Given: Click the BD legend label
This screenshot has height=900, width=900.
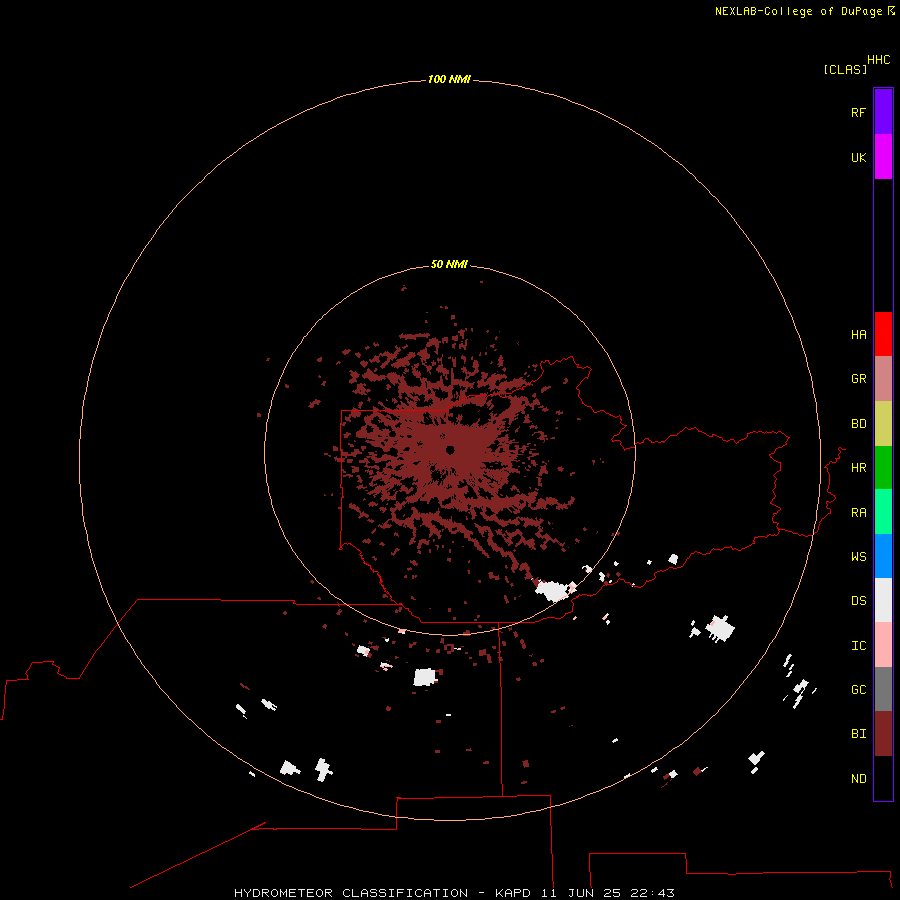Looking at the screenshot, I should 858,424.
